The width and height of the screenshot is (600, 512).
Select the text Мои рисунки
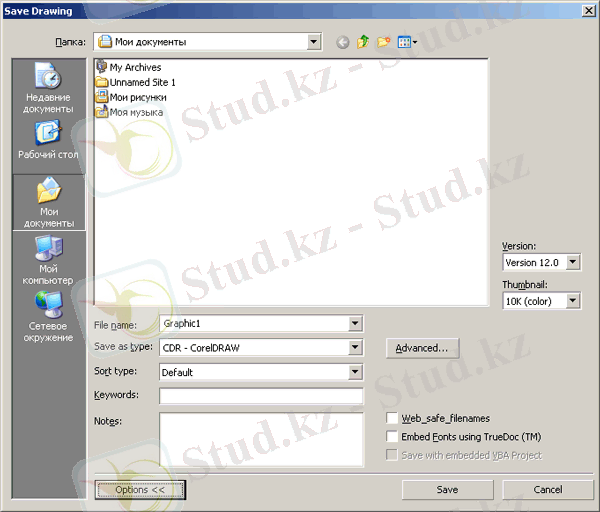(138, 97)
